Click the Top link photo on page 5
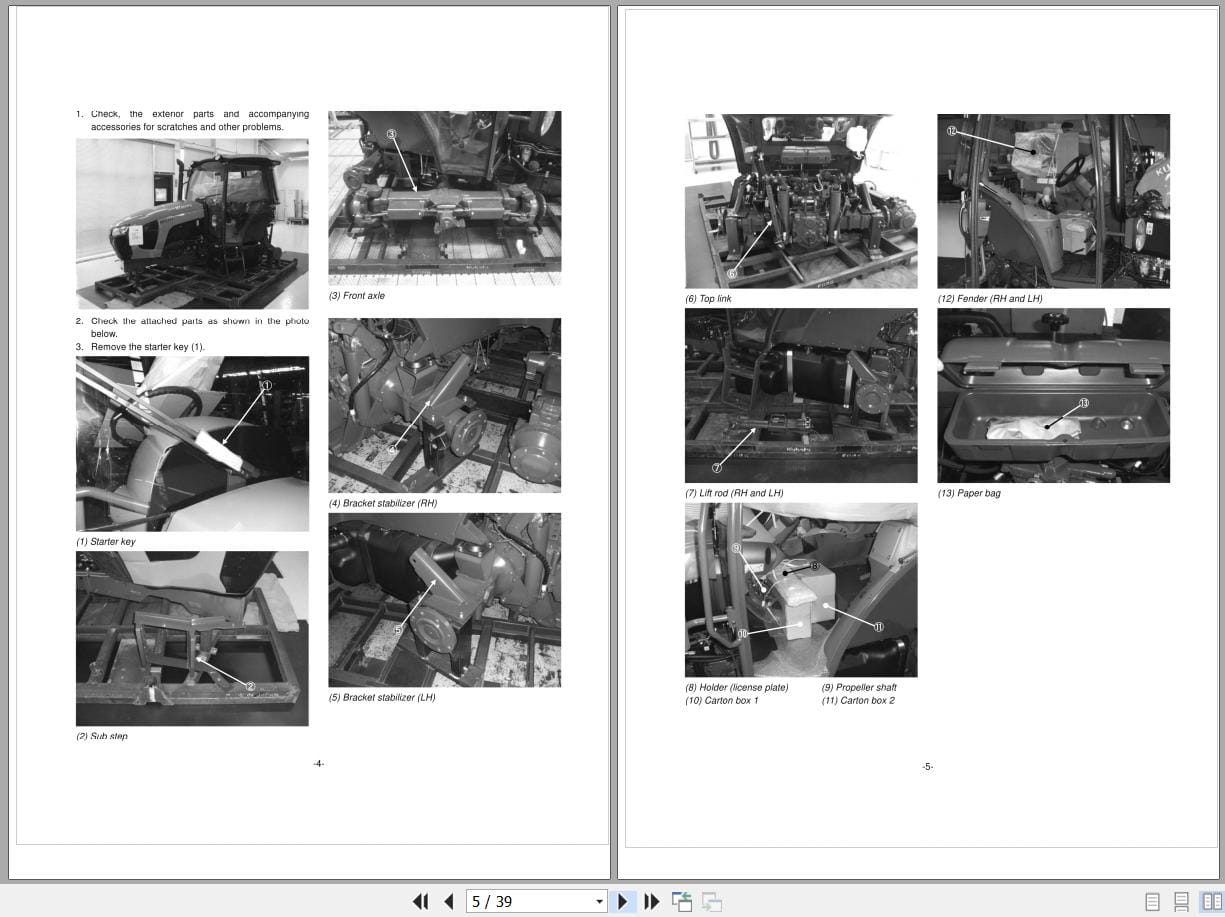Screen dimensions: 1225x917 (x=801, y=201)
